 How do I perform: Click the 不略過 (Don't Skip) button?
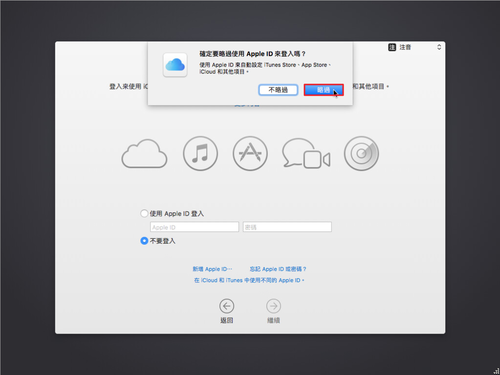(x=278, y=90)
